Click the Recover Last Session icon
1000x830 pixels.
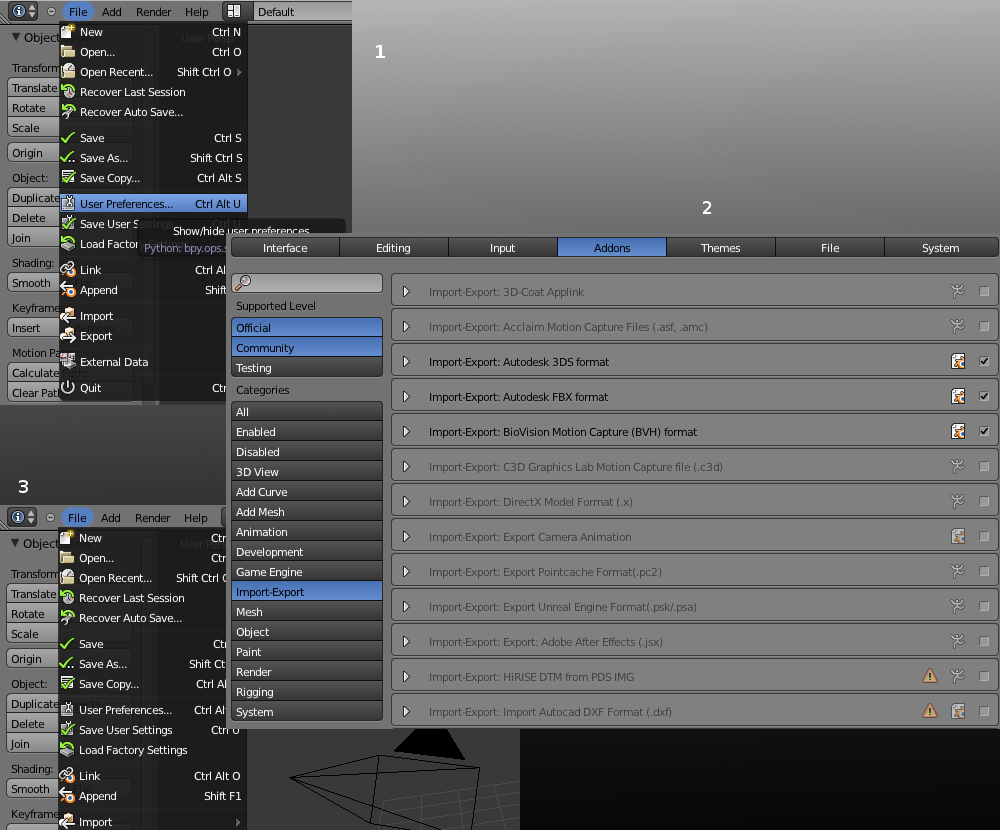68,92
